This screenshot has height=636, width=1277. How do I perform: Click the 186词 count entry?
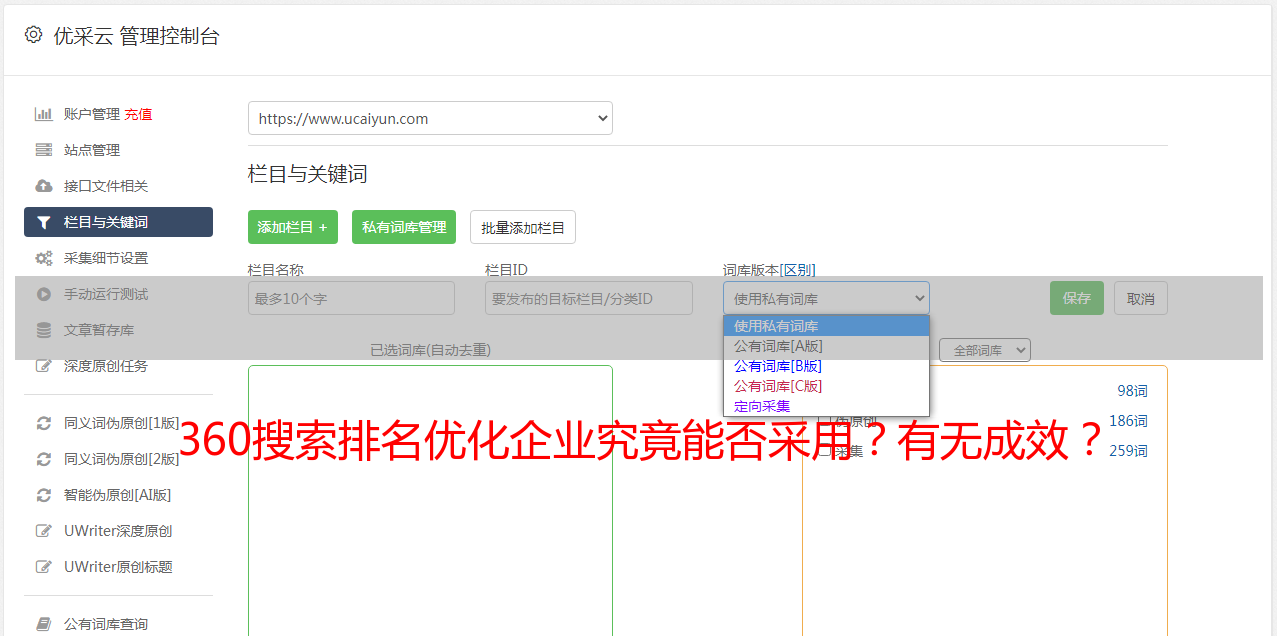[1128, 421]
